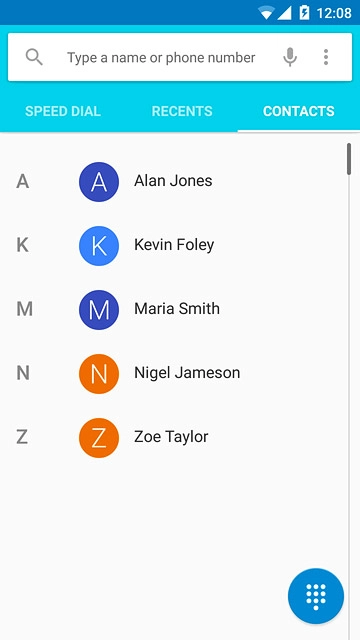Click the contacts list scrollbar thumb

(349, 159)
